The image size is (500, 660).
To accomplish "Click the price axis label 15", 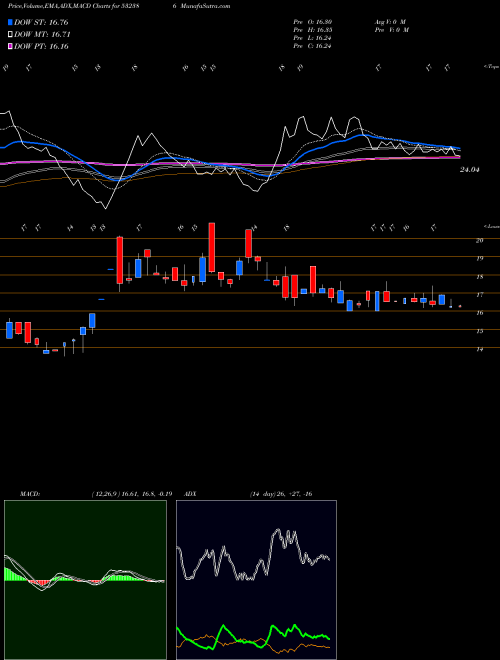I will click(x=479, y=331).
